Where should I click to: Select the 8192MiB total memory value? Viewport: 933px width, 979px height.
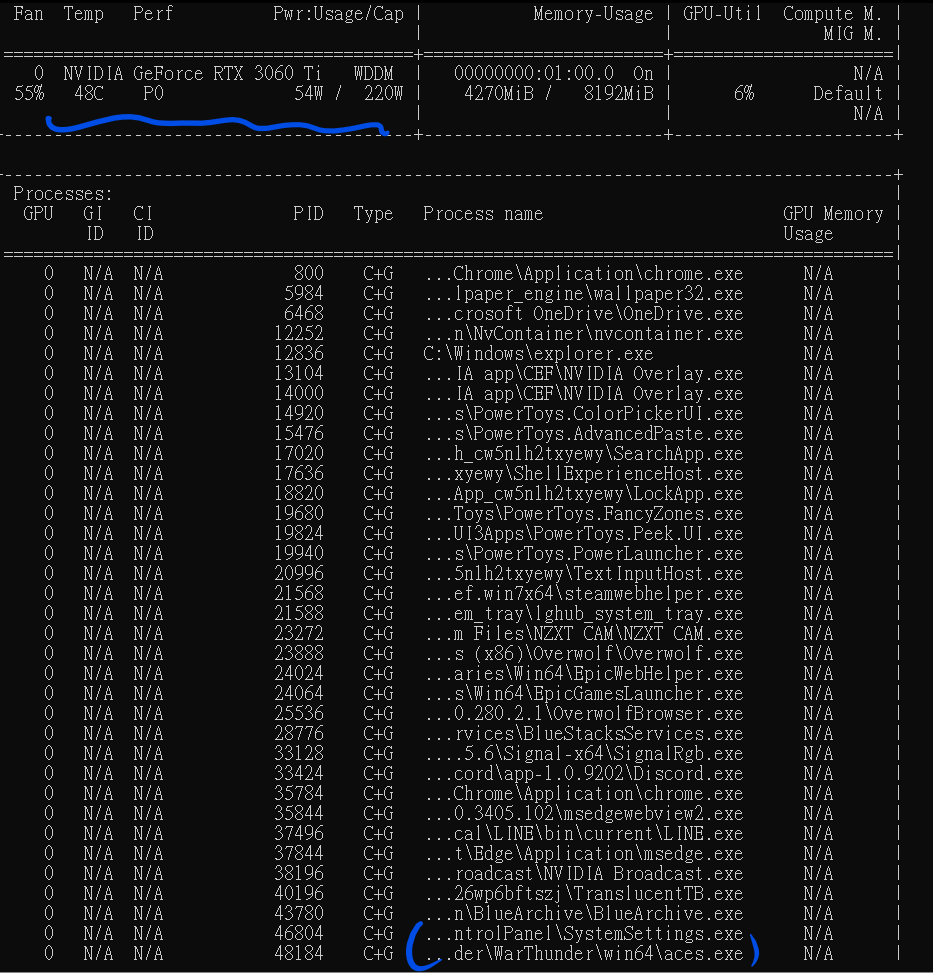[618, 94]
